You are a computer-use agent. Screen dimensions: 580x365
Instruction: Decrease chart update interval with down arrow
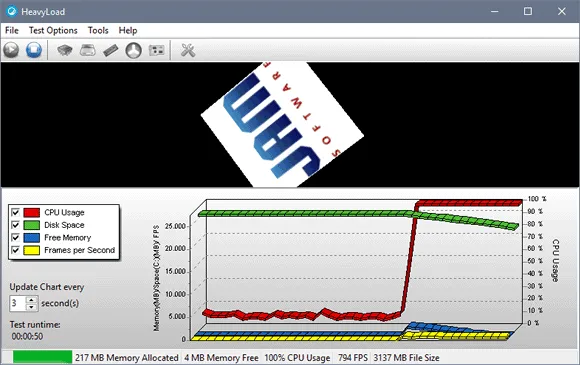31,307
